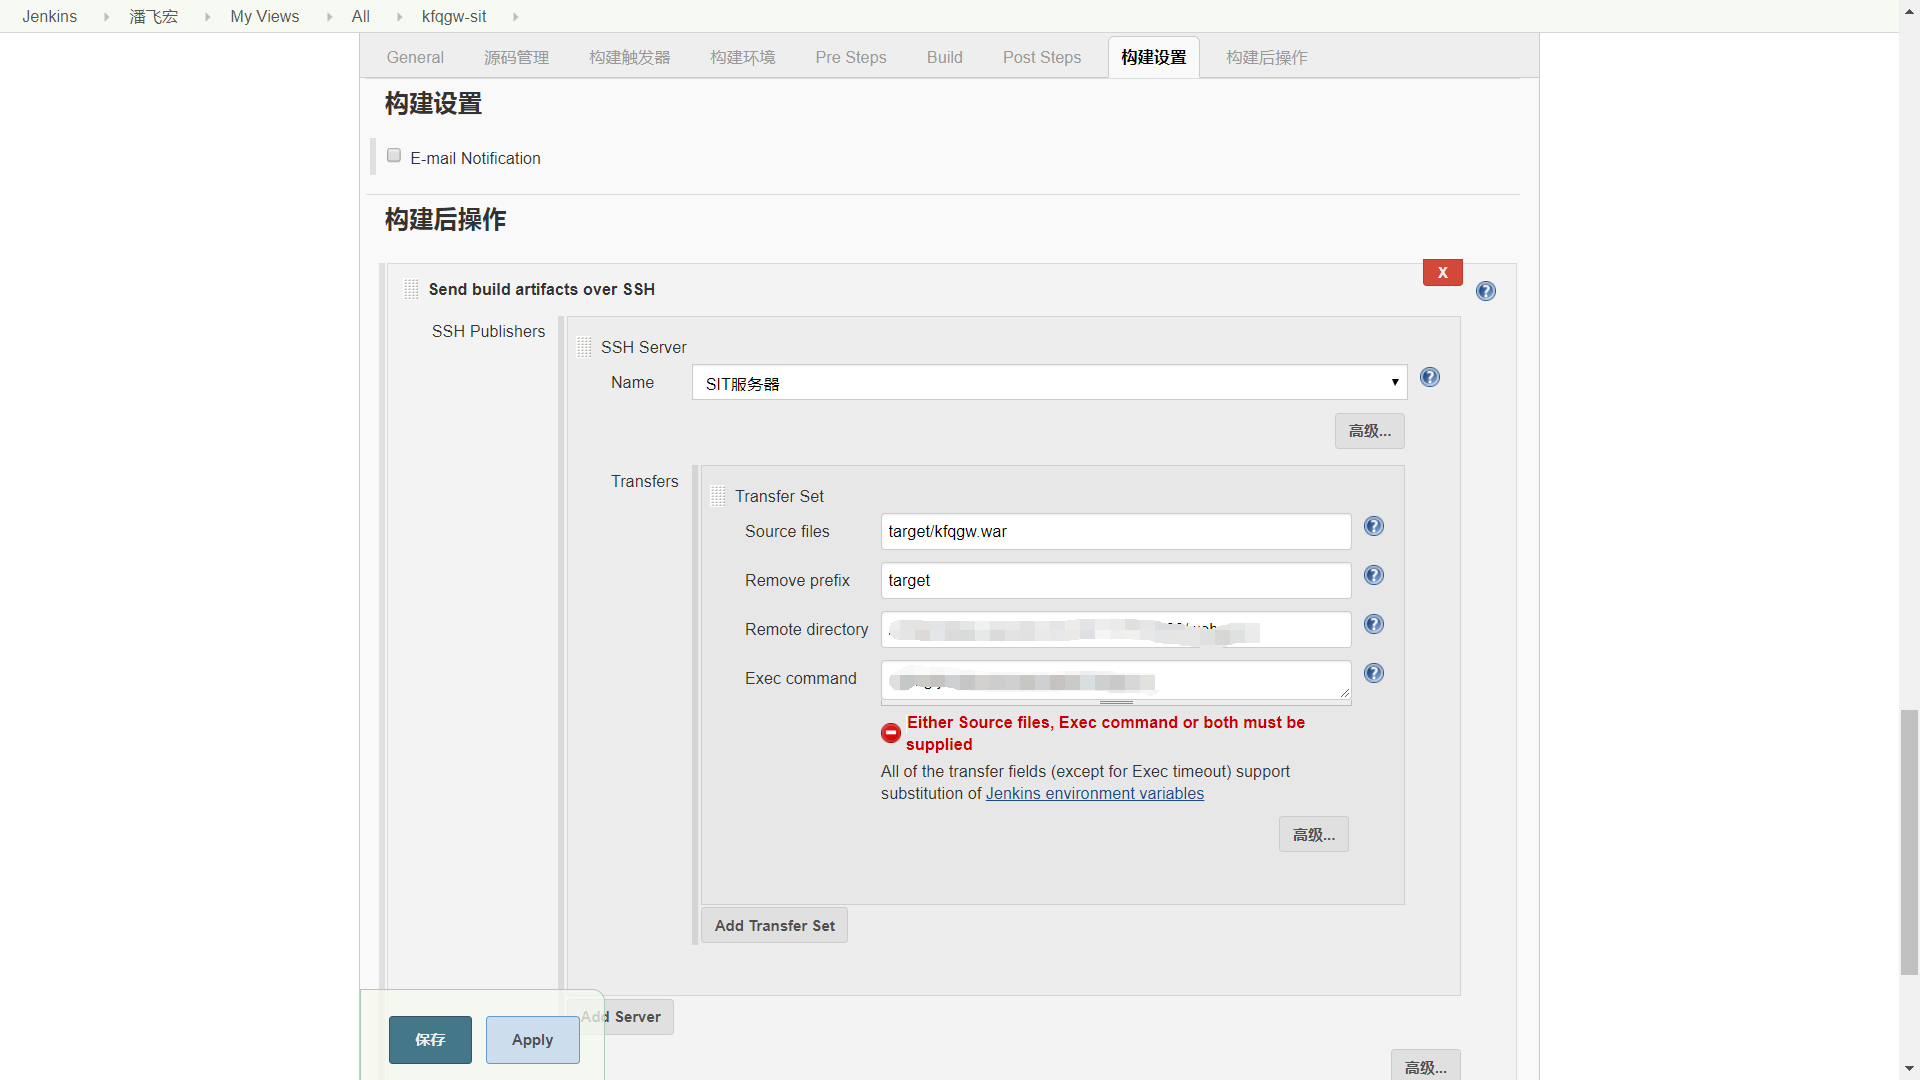Click Add Transfer Set button
Viewport: 1920px width, 1080px height.
pos(774,926)
